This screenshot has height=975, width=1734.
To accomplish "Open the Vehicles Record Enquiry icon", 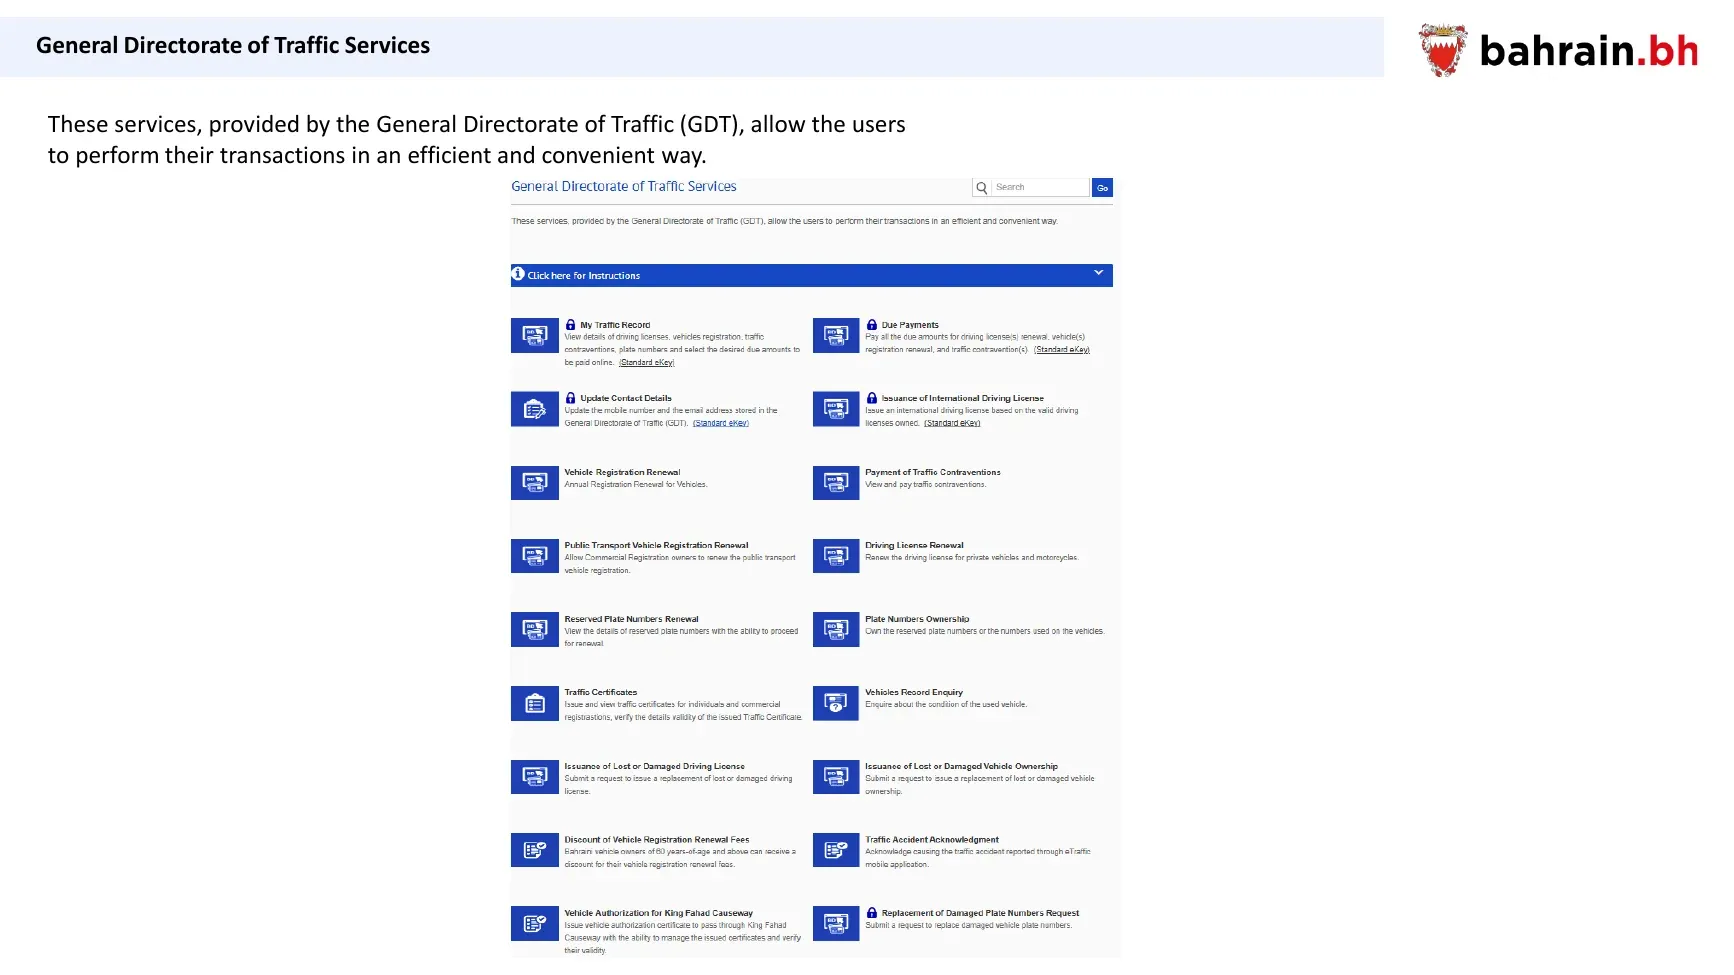I will pyautogui.click(x=836, y=703).
